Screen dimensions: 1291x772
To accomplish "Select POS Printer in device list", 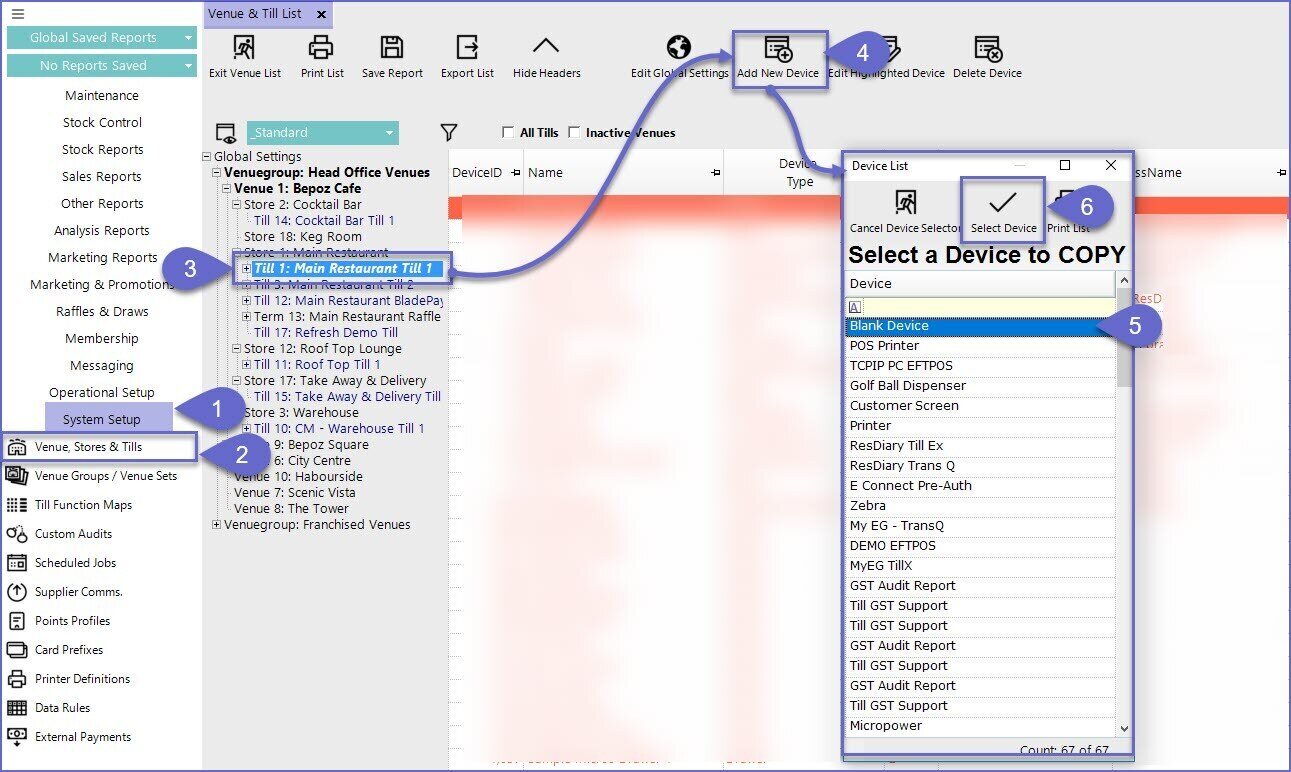I will pyautogui.click(x=885, y=346).
